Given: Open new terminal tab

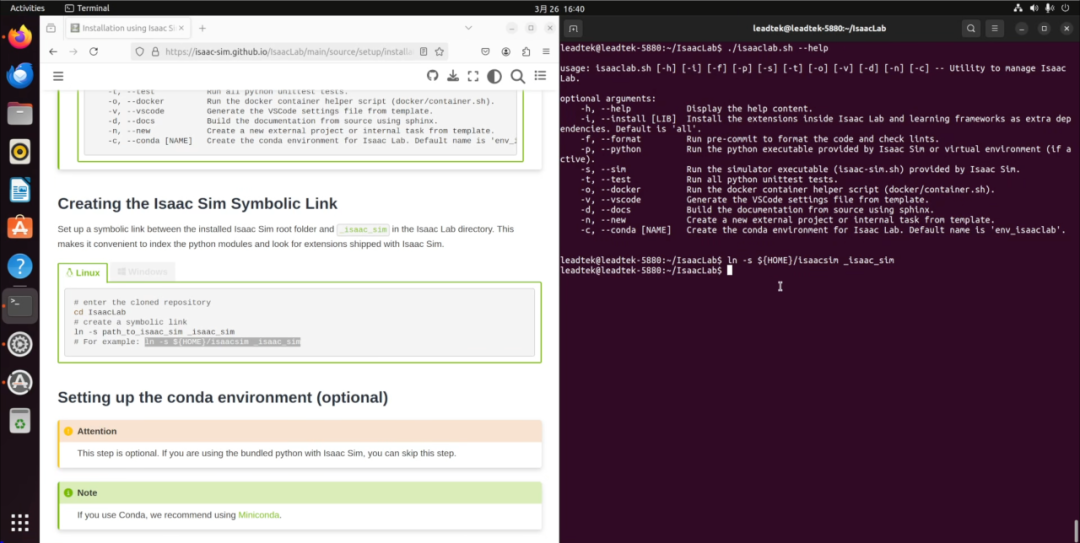Looking at the screenshot, I should pos(573,28).
